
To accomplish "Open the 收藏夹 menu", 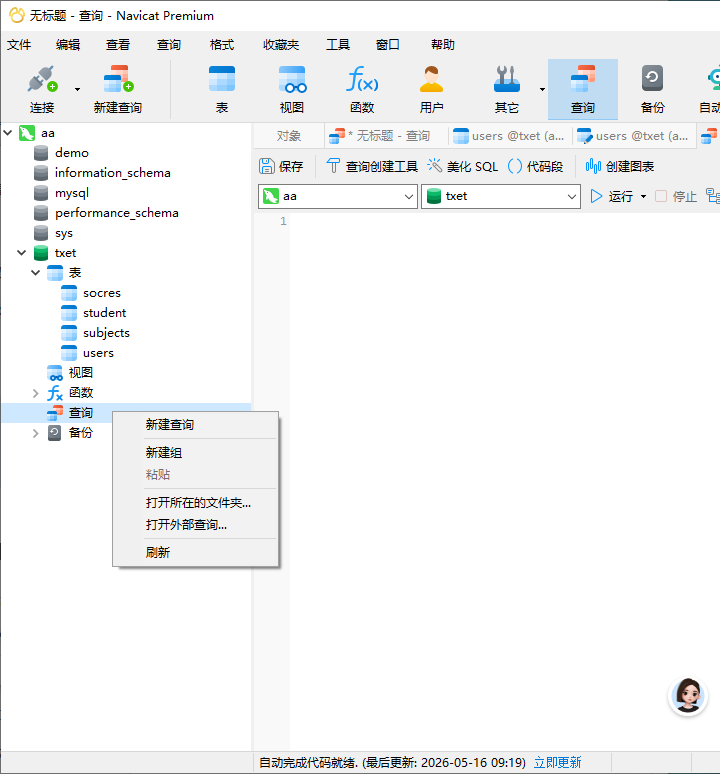I will point(281,45).
